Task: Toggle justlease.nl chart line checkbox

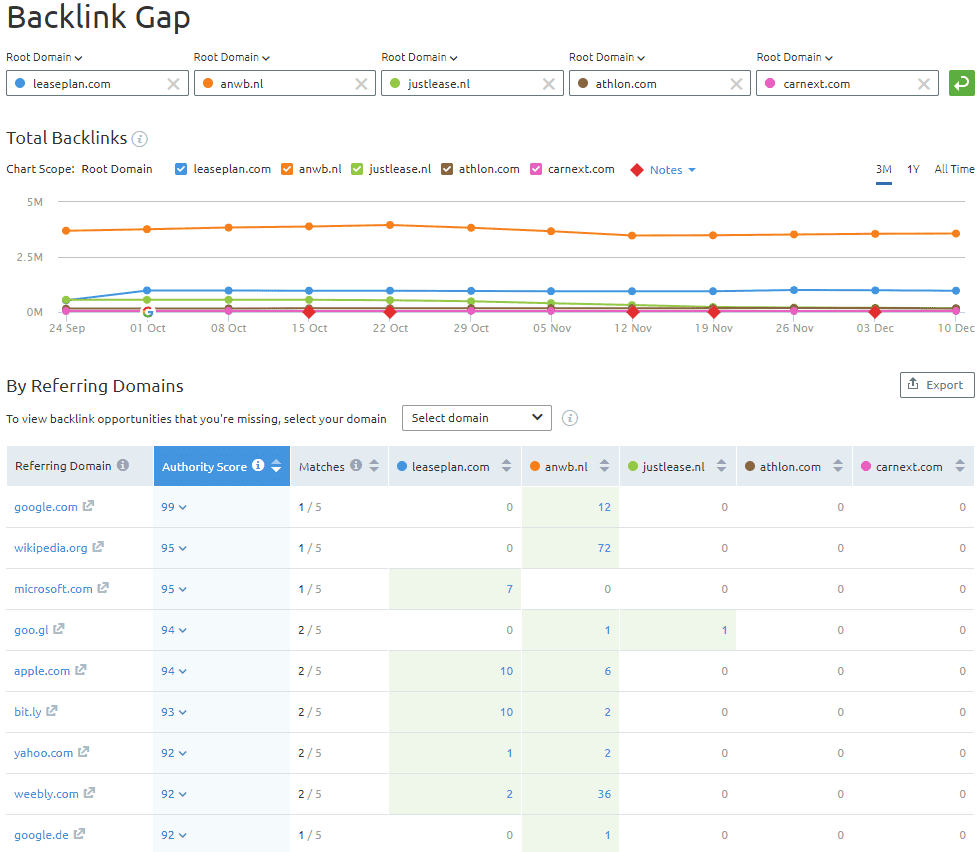Action: 357,169
